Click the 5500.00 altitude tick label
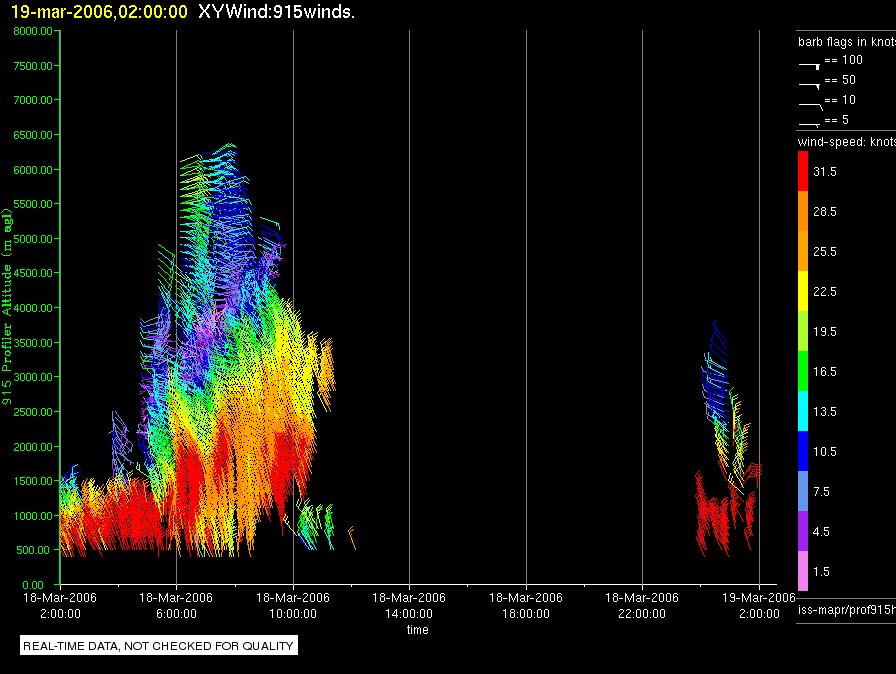 33,204
